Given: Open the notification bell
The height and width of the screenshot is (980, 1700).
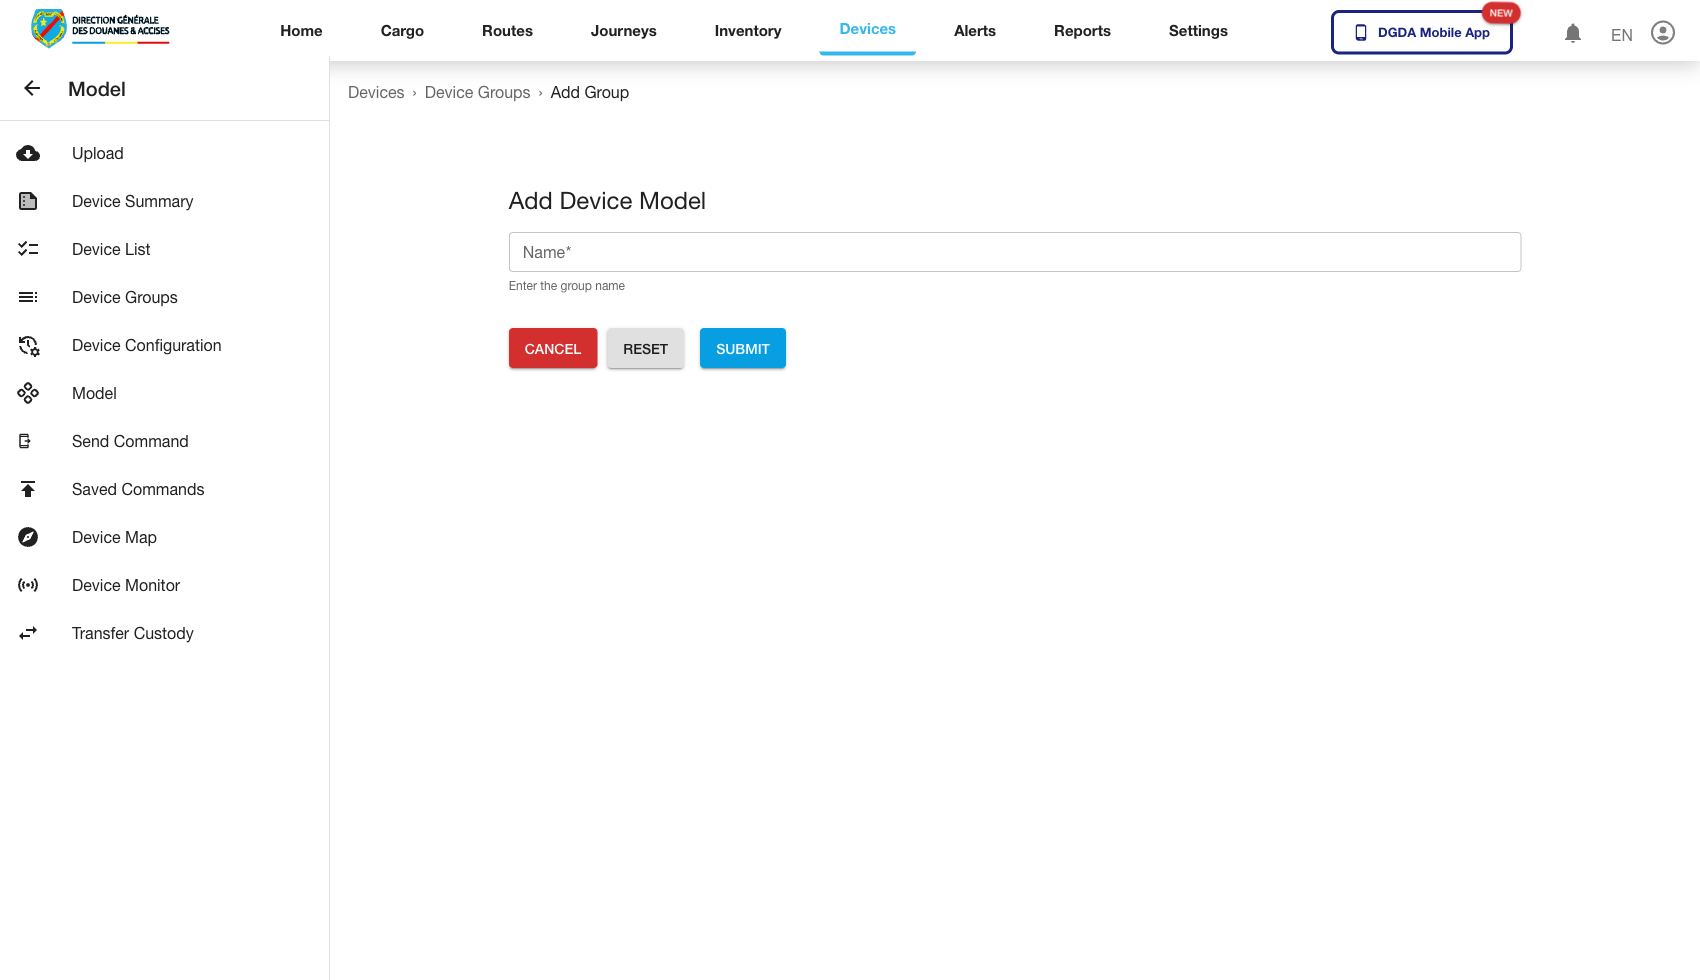Looking at the screenshot, I should point(1573,33).
